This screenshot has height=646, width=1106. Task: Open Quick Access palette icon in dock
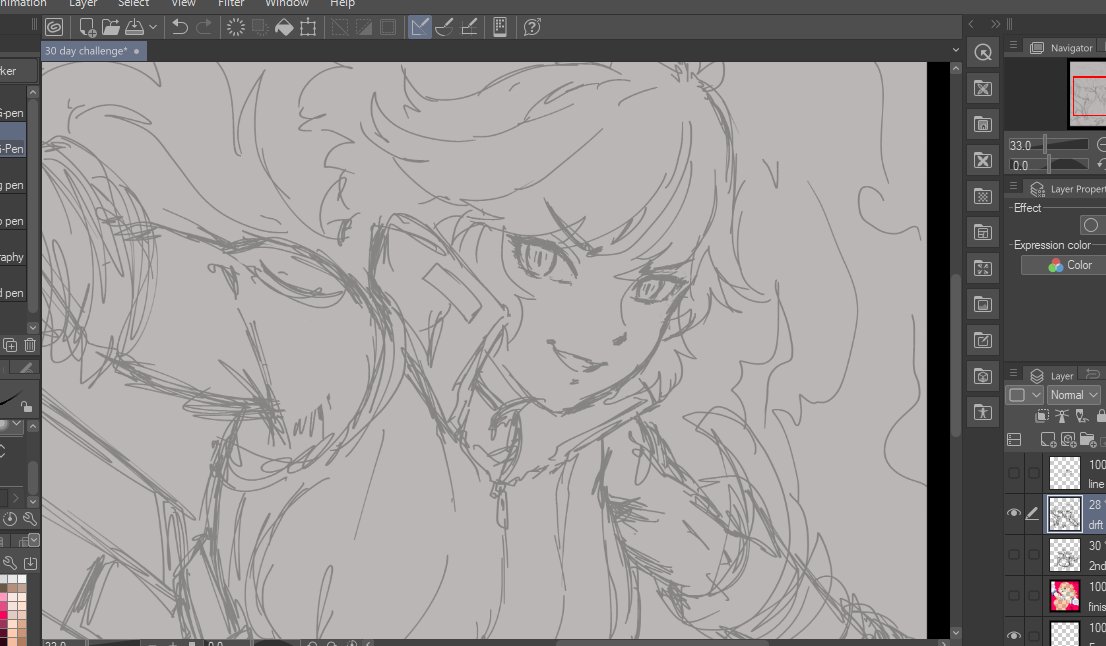983,53
